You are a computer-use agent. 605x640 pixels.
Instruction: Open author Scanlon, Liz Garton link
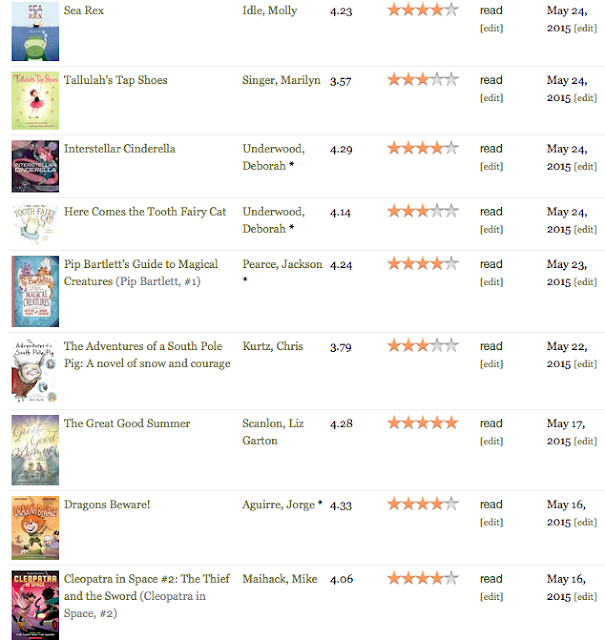point(273,432)
